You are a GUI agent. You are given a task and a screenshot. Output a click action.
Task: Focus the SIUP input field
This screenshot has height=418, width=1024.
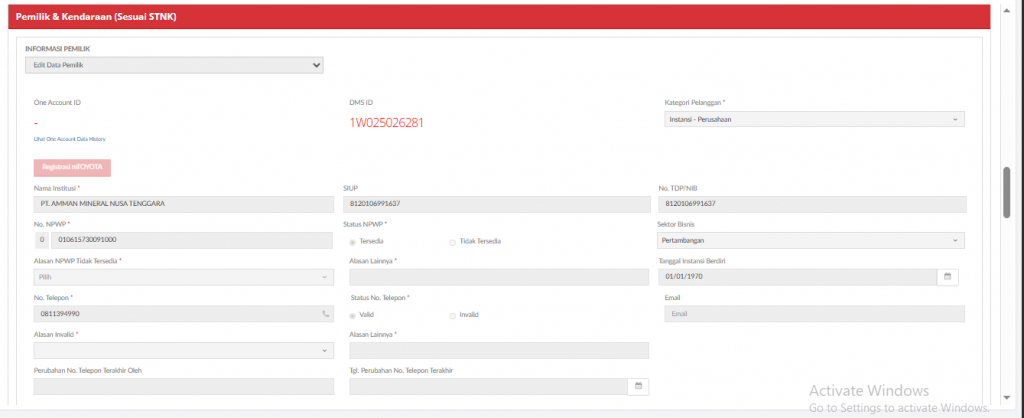click(496, 204)
